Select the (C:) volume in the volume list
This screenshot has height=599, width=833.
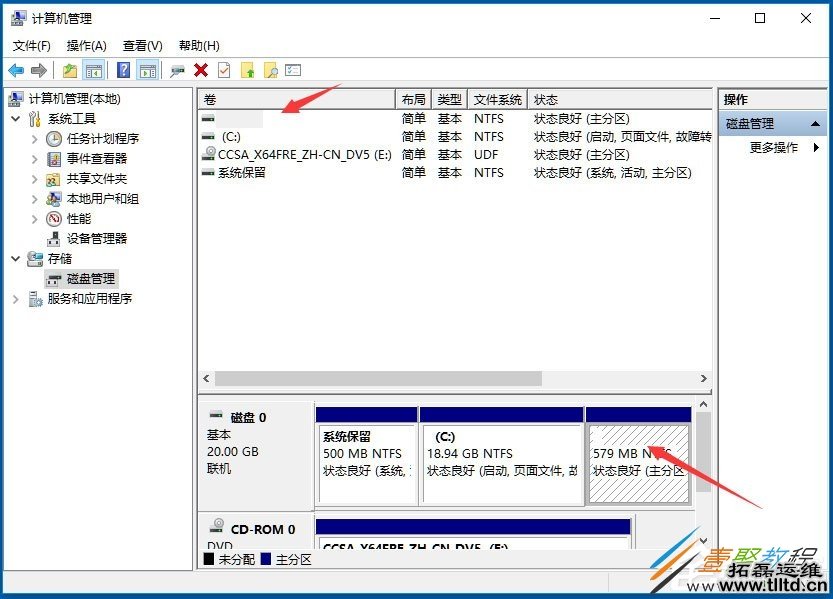tap(232, 137)
